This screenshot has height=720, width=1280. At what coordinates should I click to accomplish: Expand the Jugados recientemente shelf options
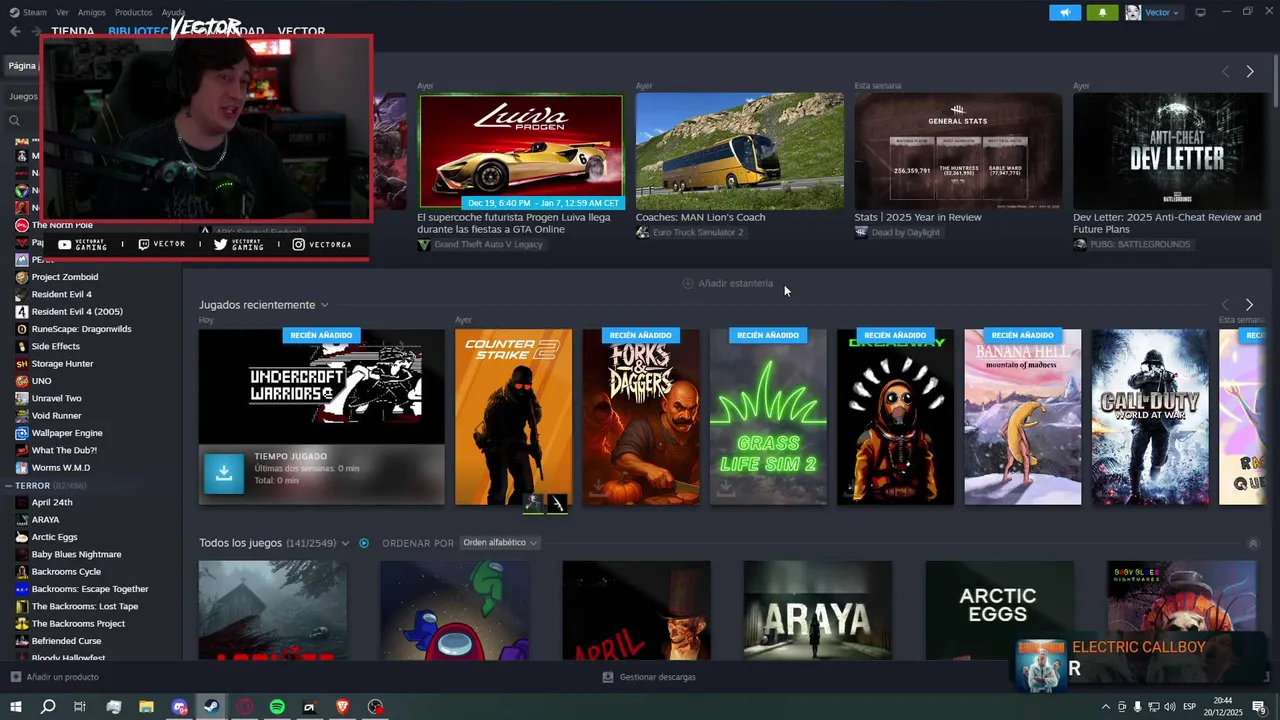pyautogui.click(x=324, y=305)
